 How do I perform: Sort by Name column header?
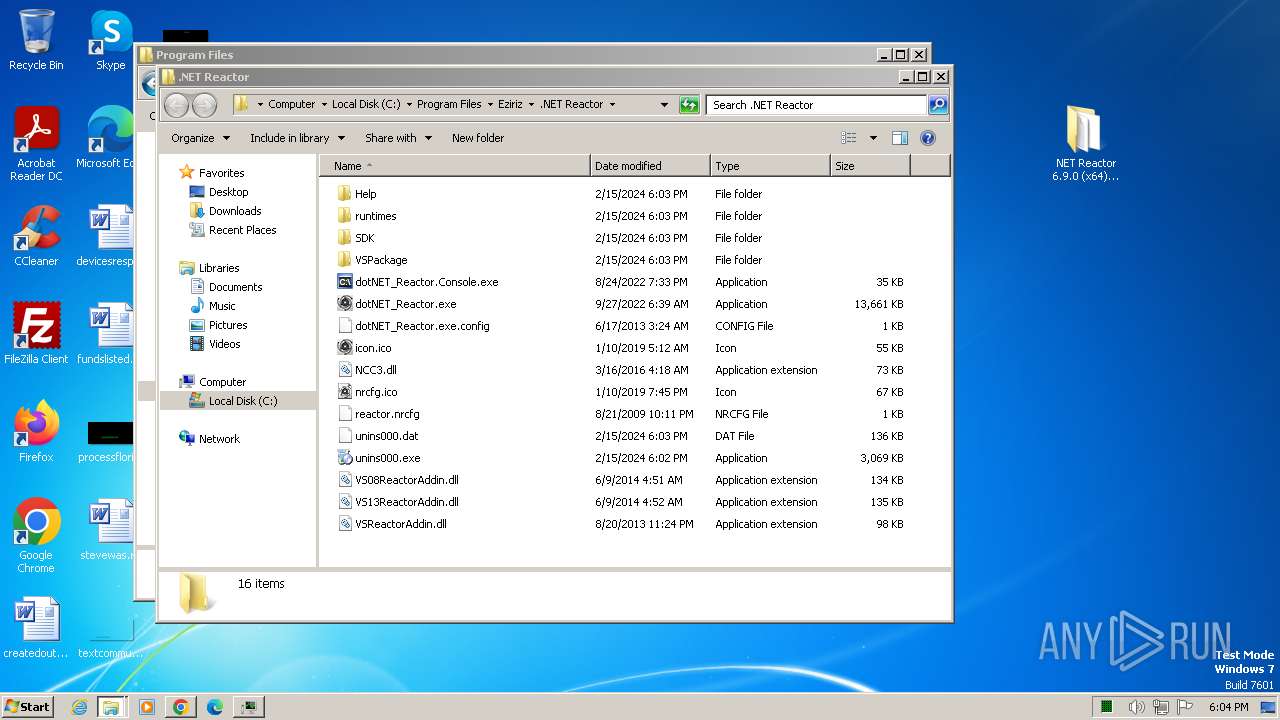click(x=455, y=166)
